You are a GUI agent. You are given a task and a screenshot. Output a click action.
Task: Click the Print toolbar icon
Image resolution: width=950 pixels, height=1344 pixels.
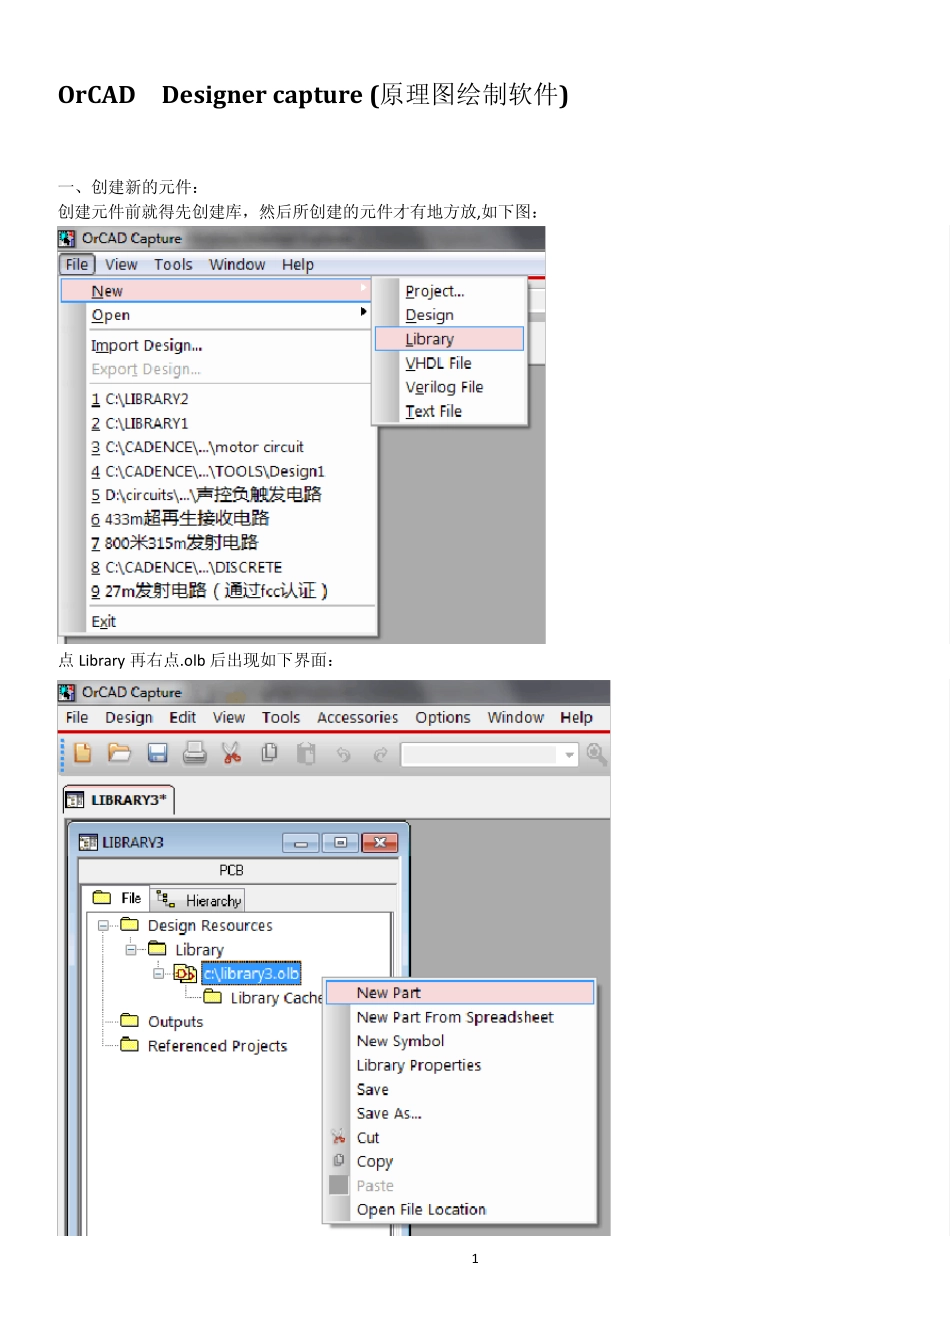(x=195, y=753)
